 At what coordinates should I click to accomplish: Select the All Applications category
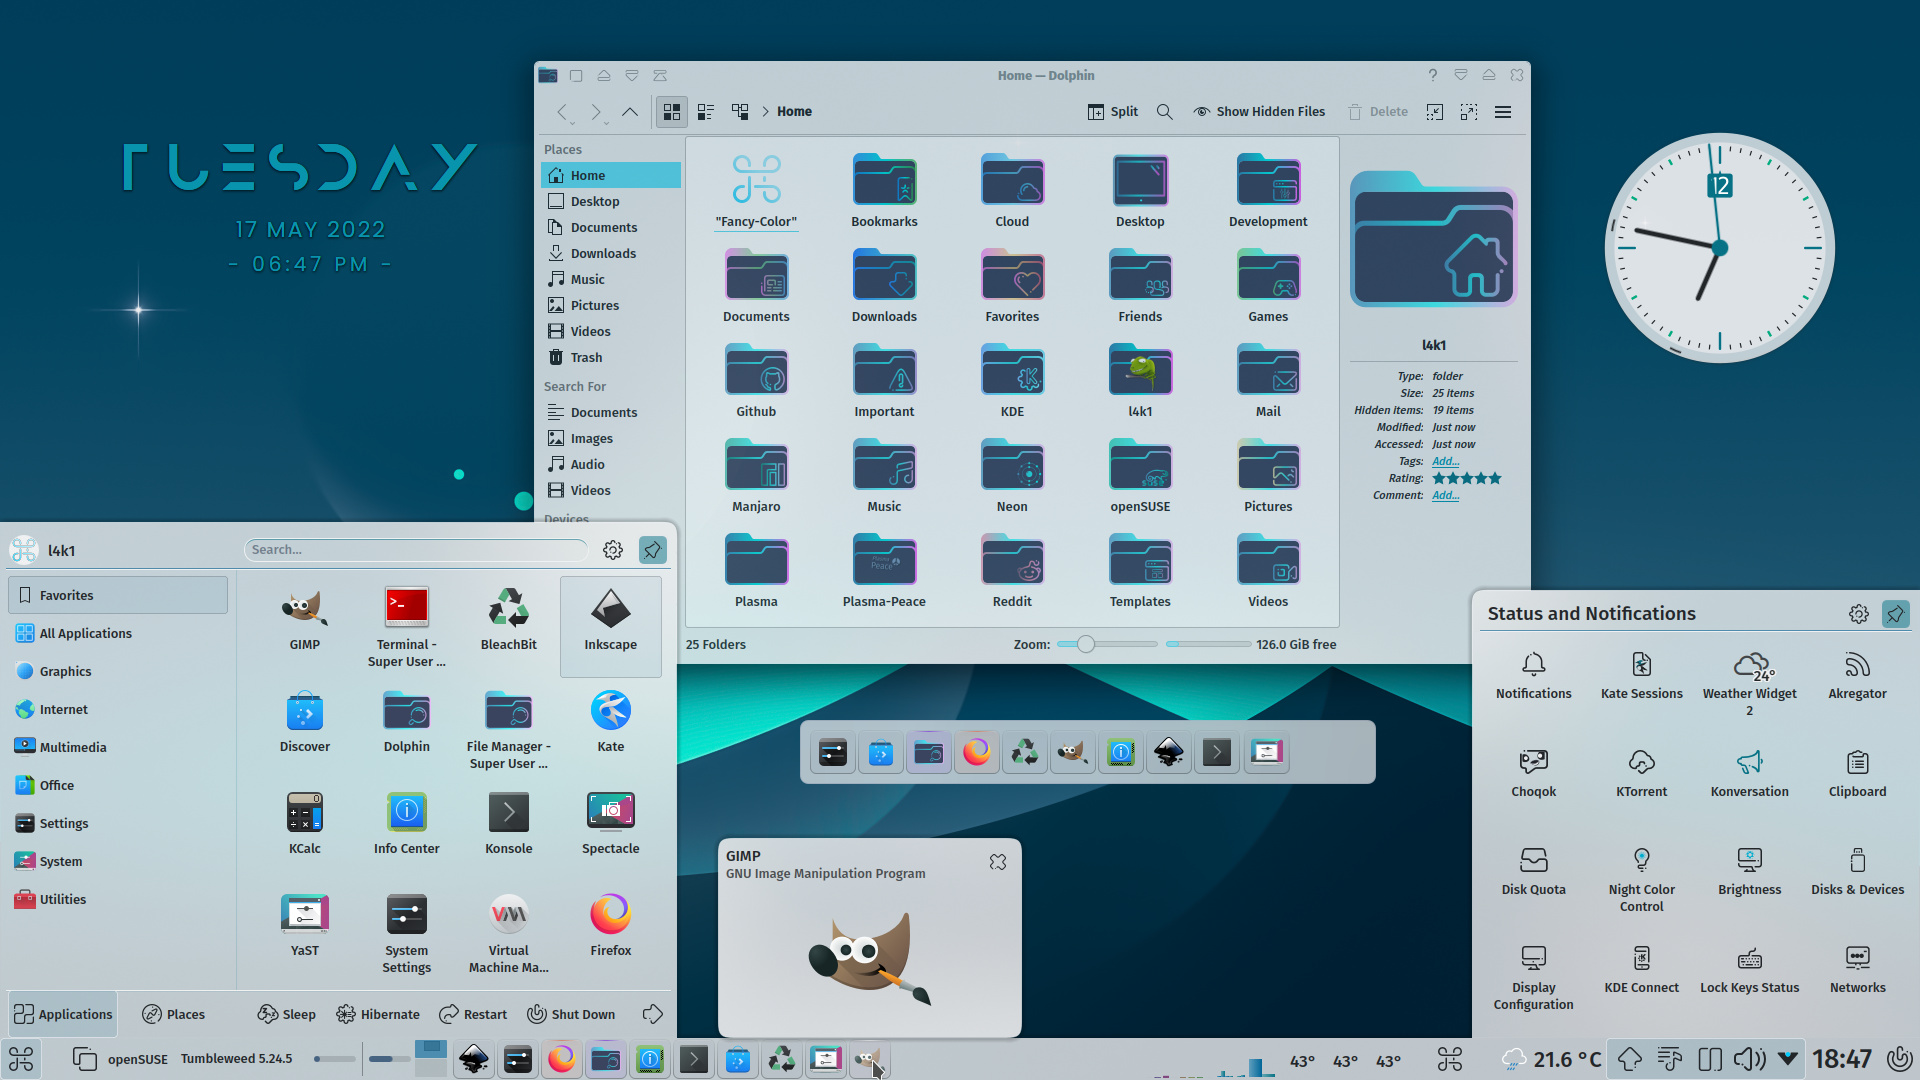tap(118, 633)
